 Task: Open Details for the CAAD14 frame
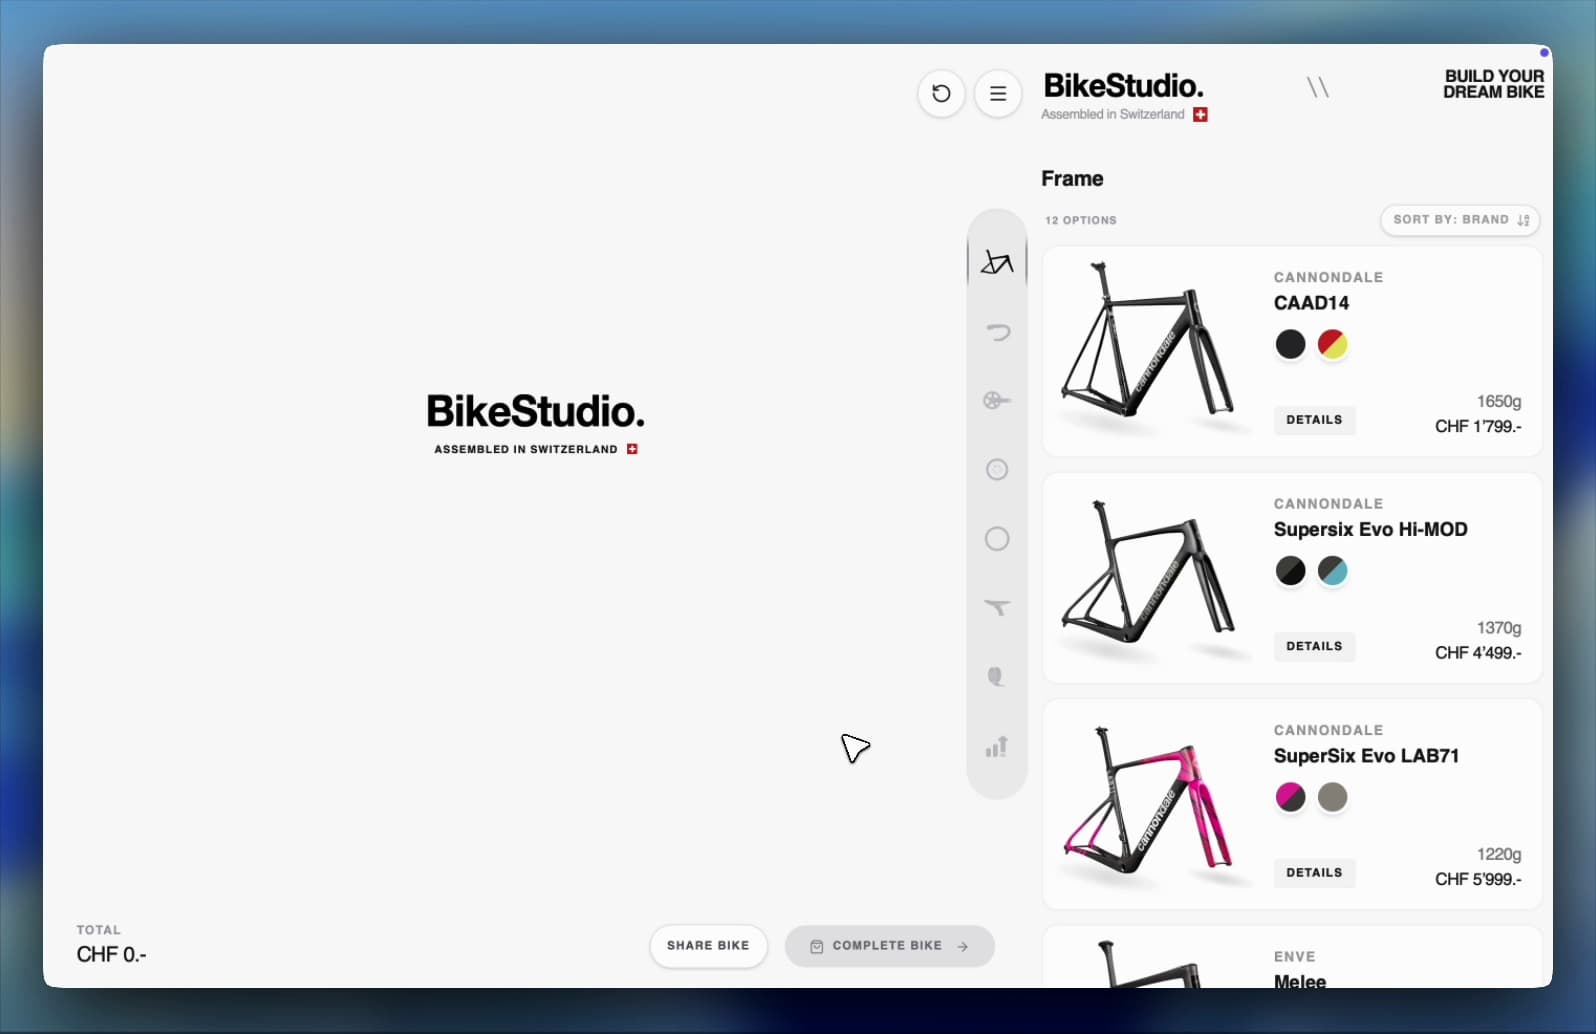click(1314, 420)
